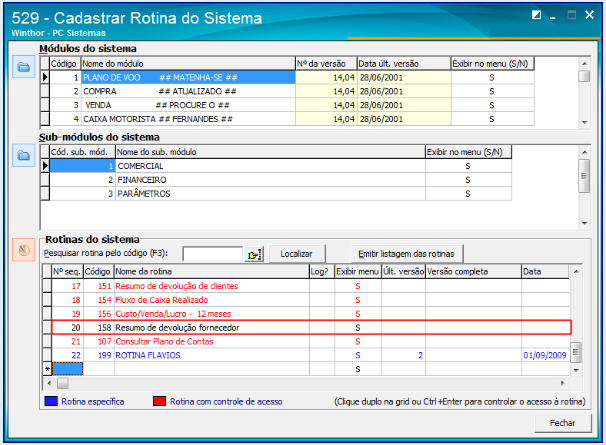Viewport: 606px width, 445px height.
Task: Click the Data últ. versão column header
Action: (404, 64)
